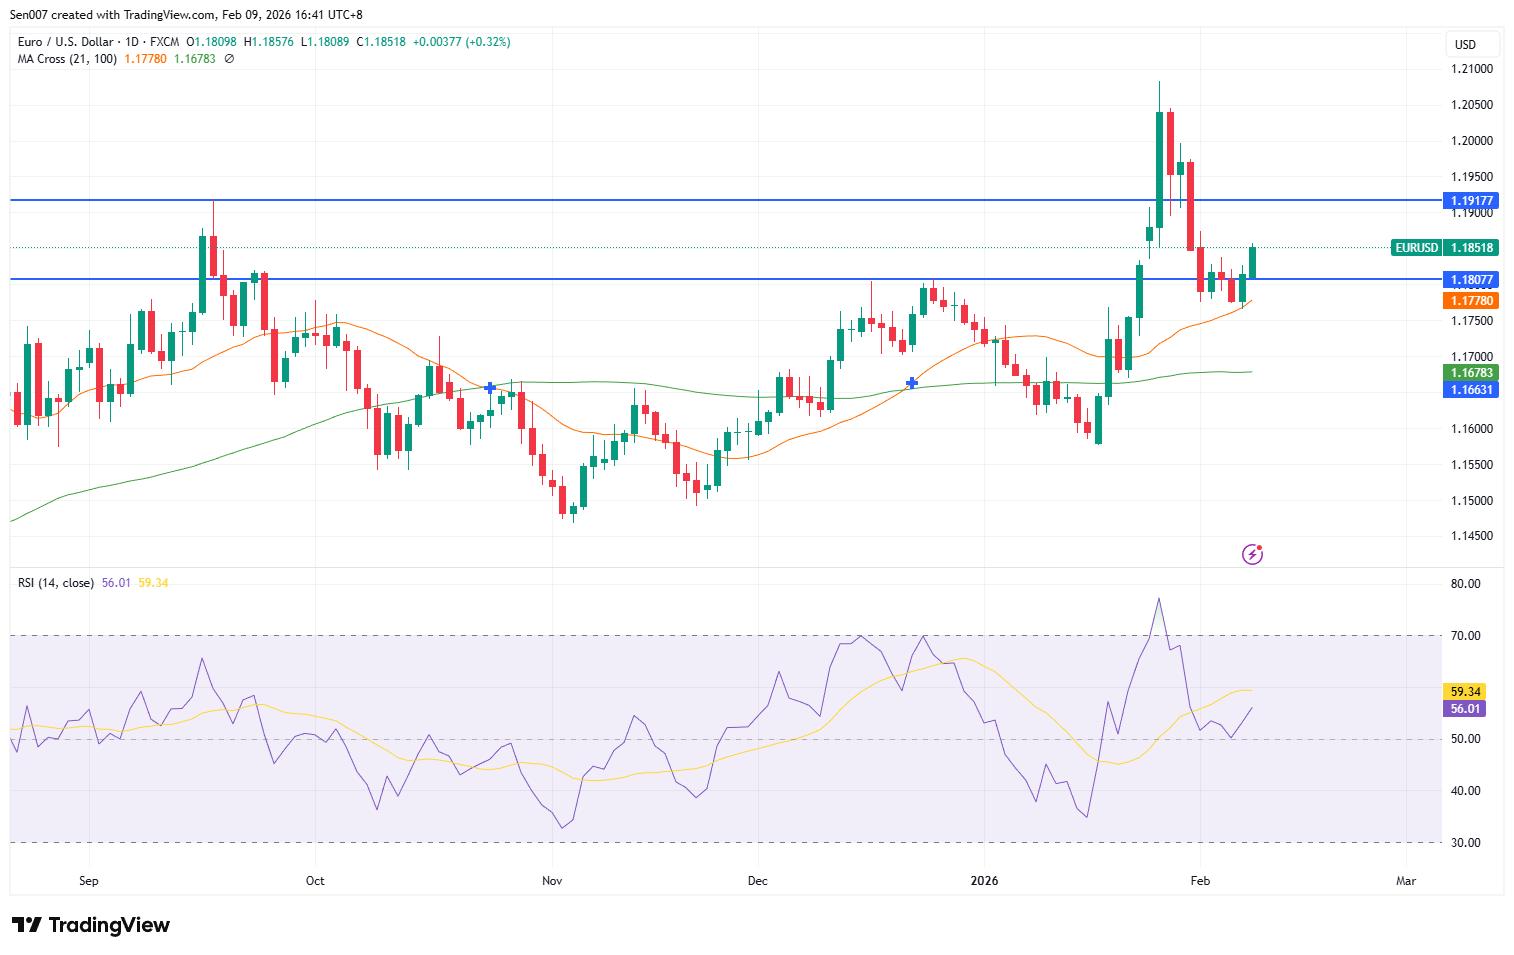This screenshot has height=955, width=1514.
Task: Click the ∅ icon beside MA Cross values
Action: click(229, 59)
